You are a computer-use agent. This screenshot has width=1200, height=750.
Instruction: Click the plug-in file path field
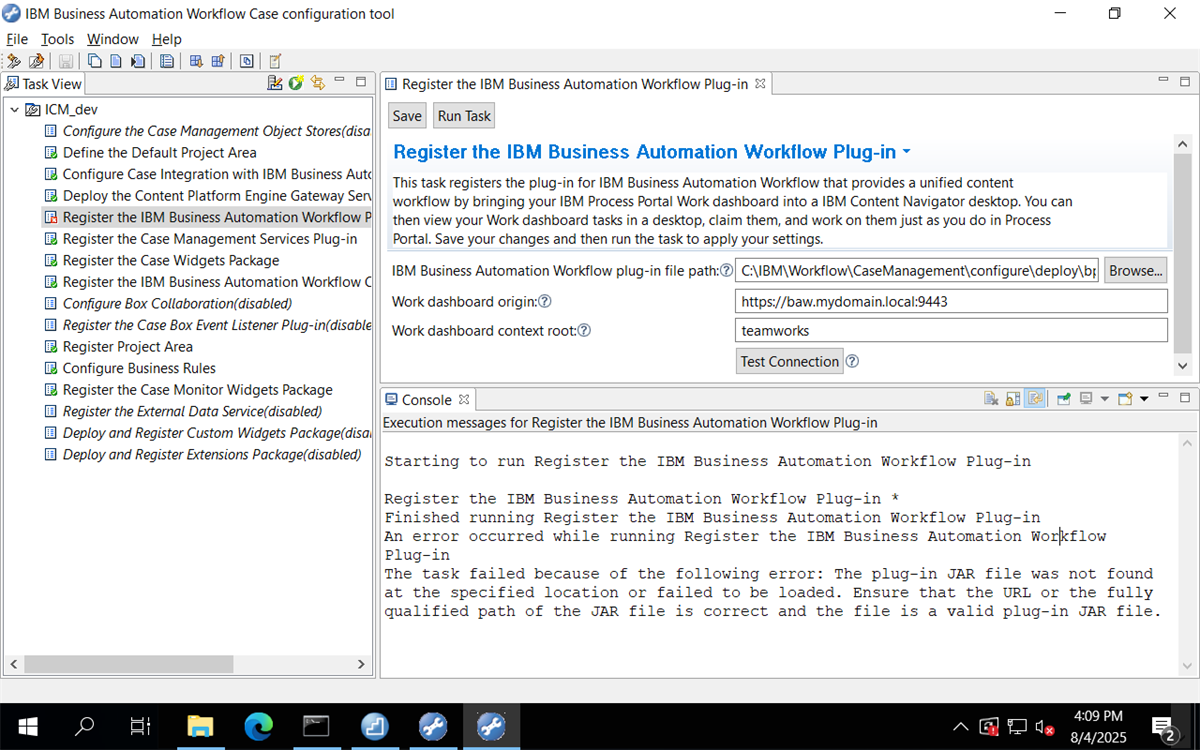(917, 271)
